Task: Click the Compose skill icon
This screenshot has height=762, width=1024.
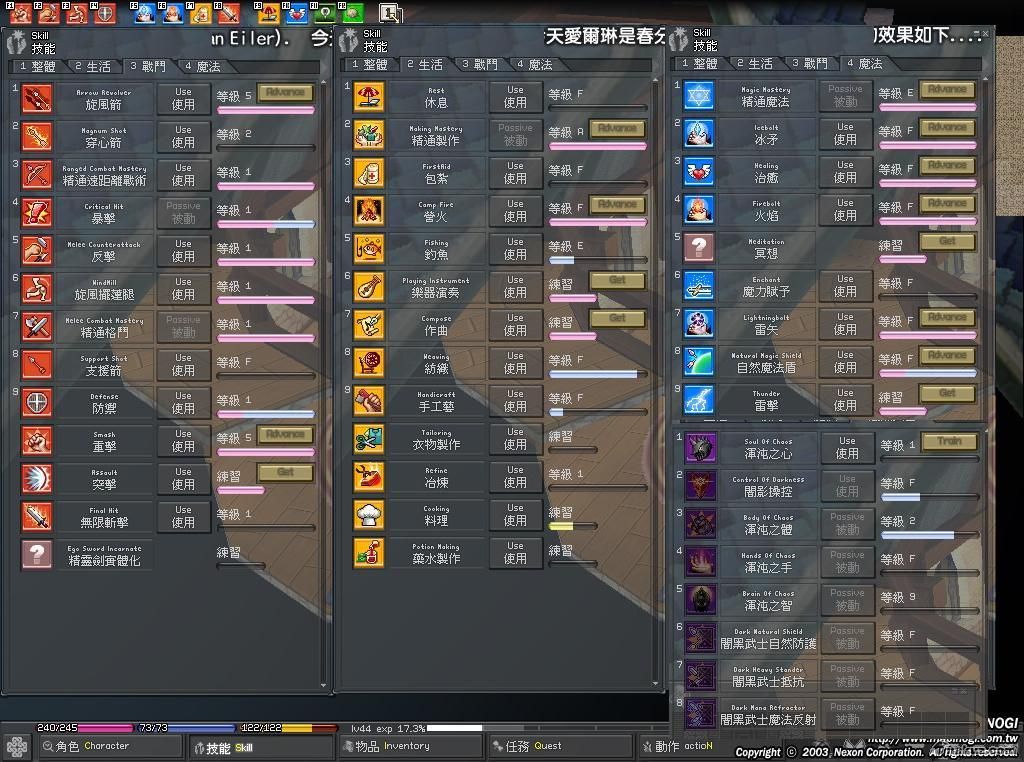Action: [369, 325]
